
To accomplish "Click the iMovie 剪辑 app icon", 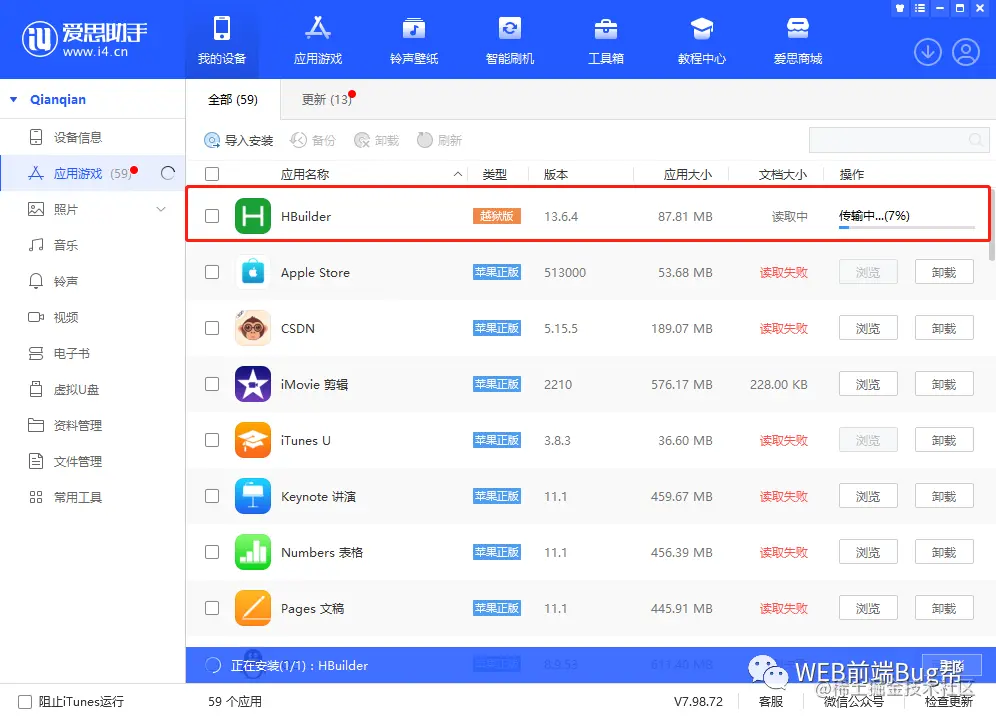I will click(x=253, y=384).
